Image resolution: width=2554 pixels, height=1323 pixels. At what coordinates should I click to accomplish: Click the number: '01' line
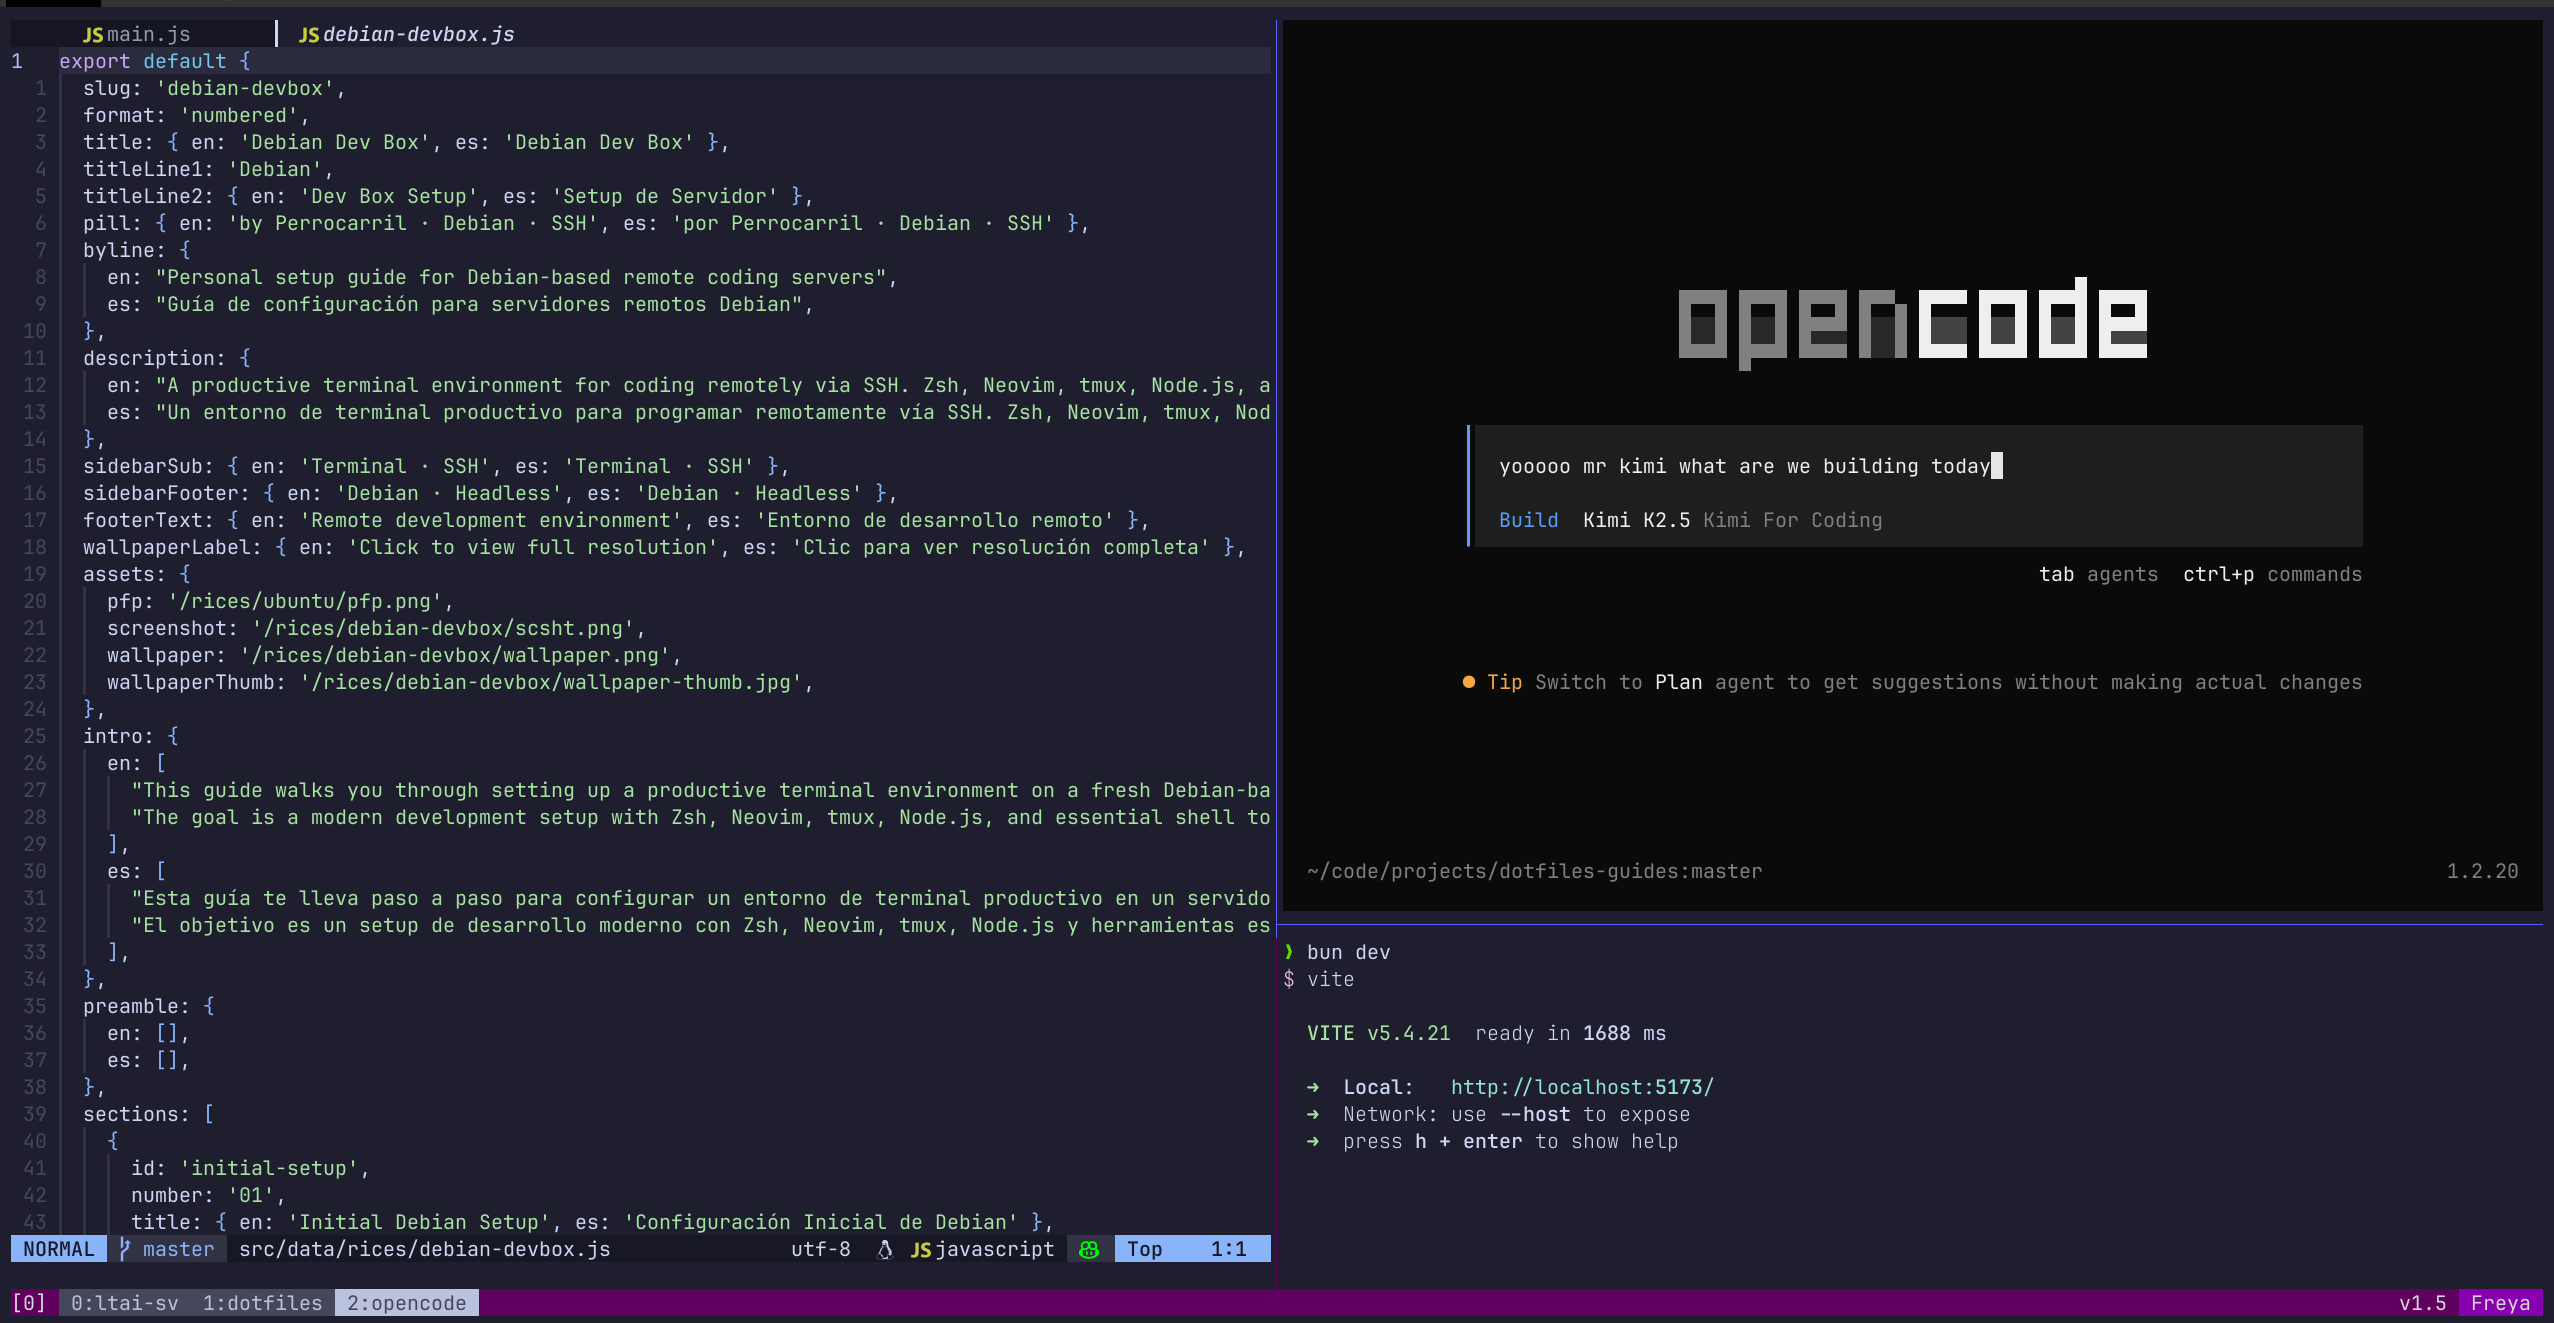pyautogui.click(x=208, y=1195)
